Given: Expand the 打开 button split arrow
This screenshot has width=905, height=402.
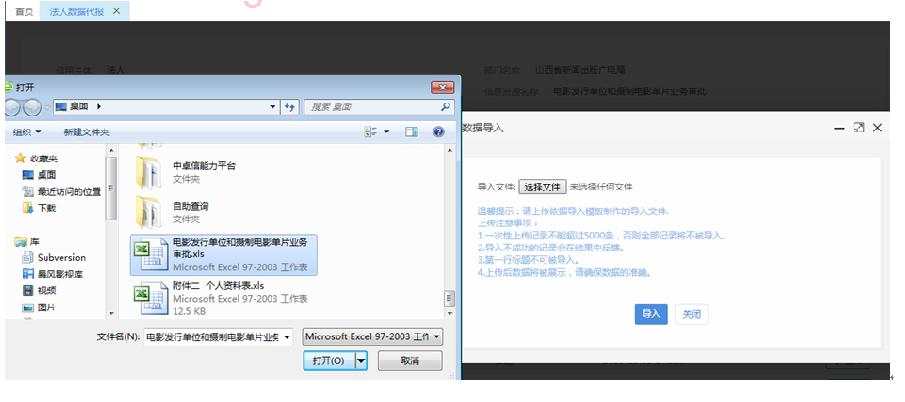Looking at the screenshot, I should click(x=361, y=360).
